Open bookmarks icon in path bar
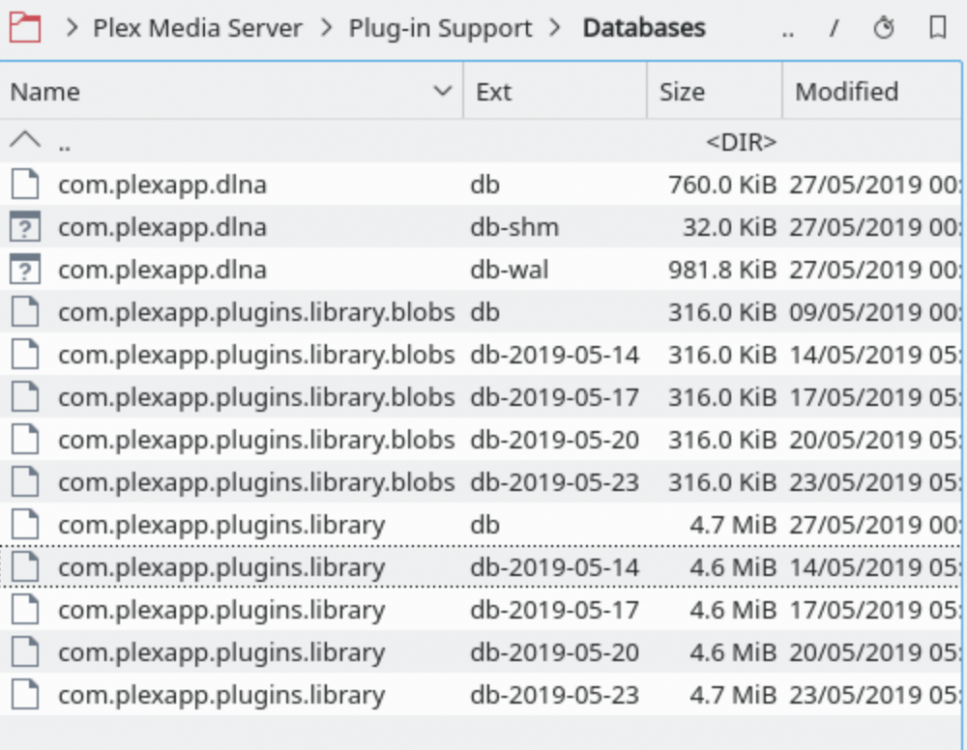 (938, 28)
